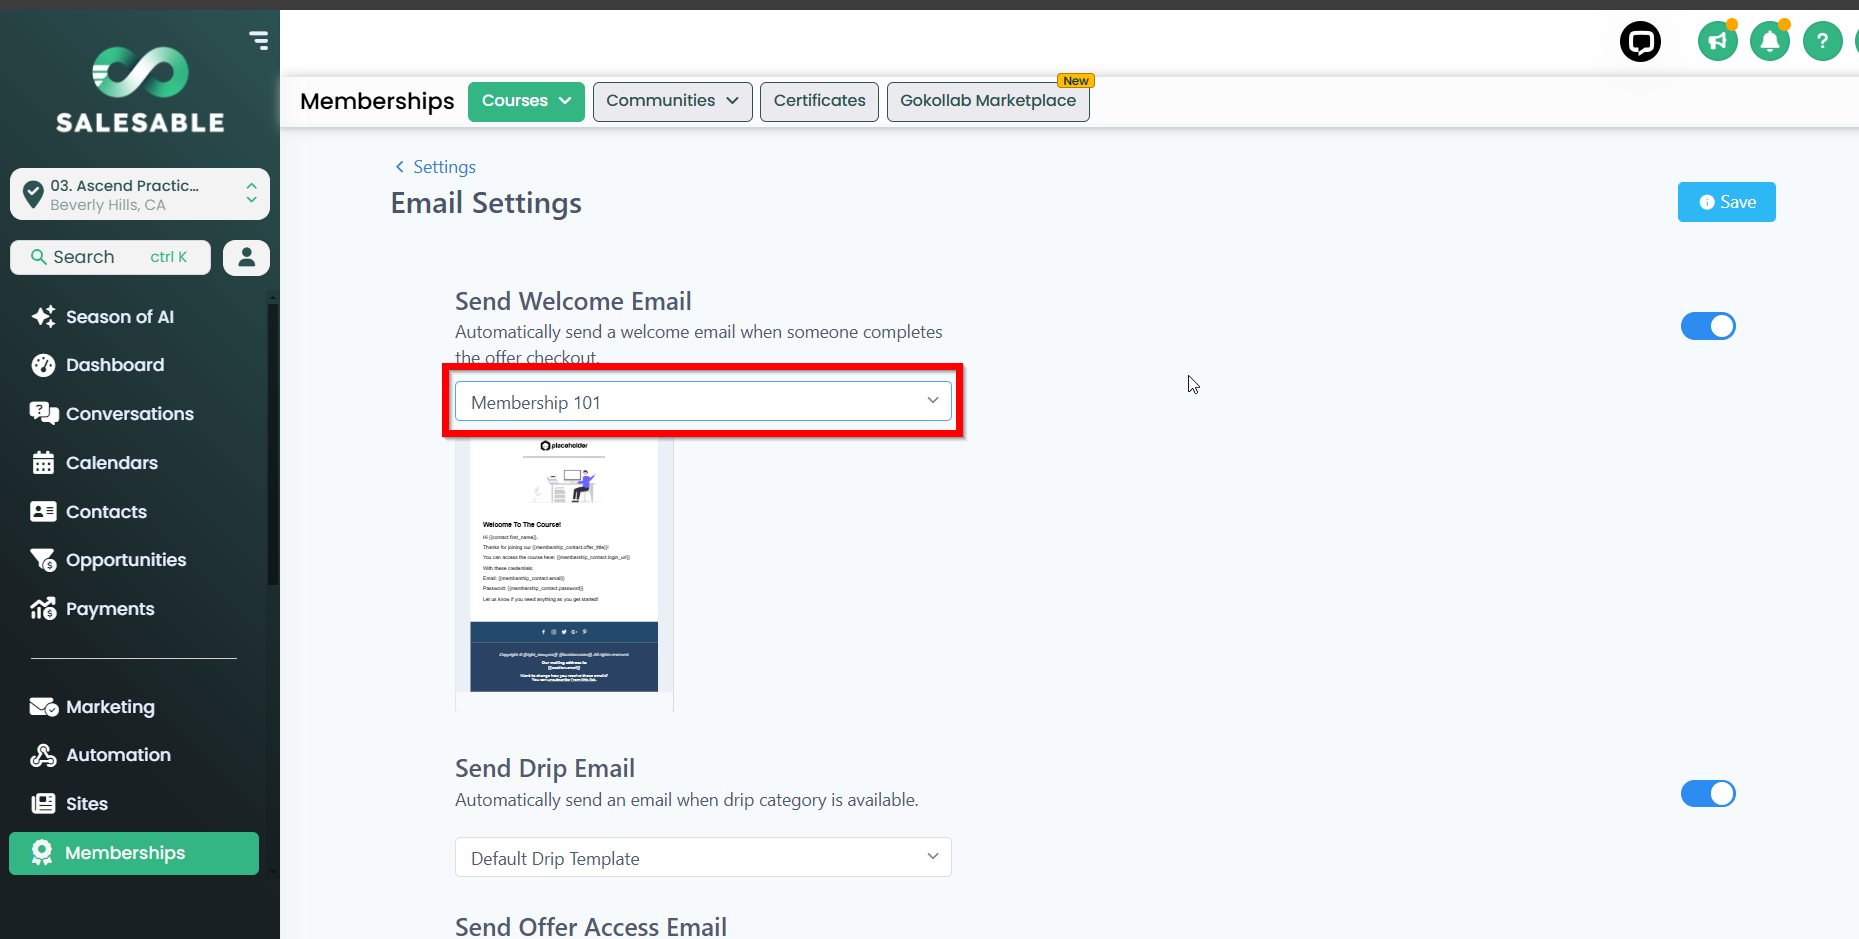The image size is (1859, 939).
Task: Click the Memberships page title
Action: 377,101
